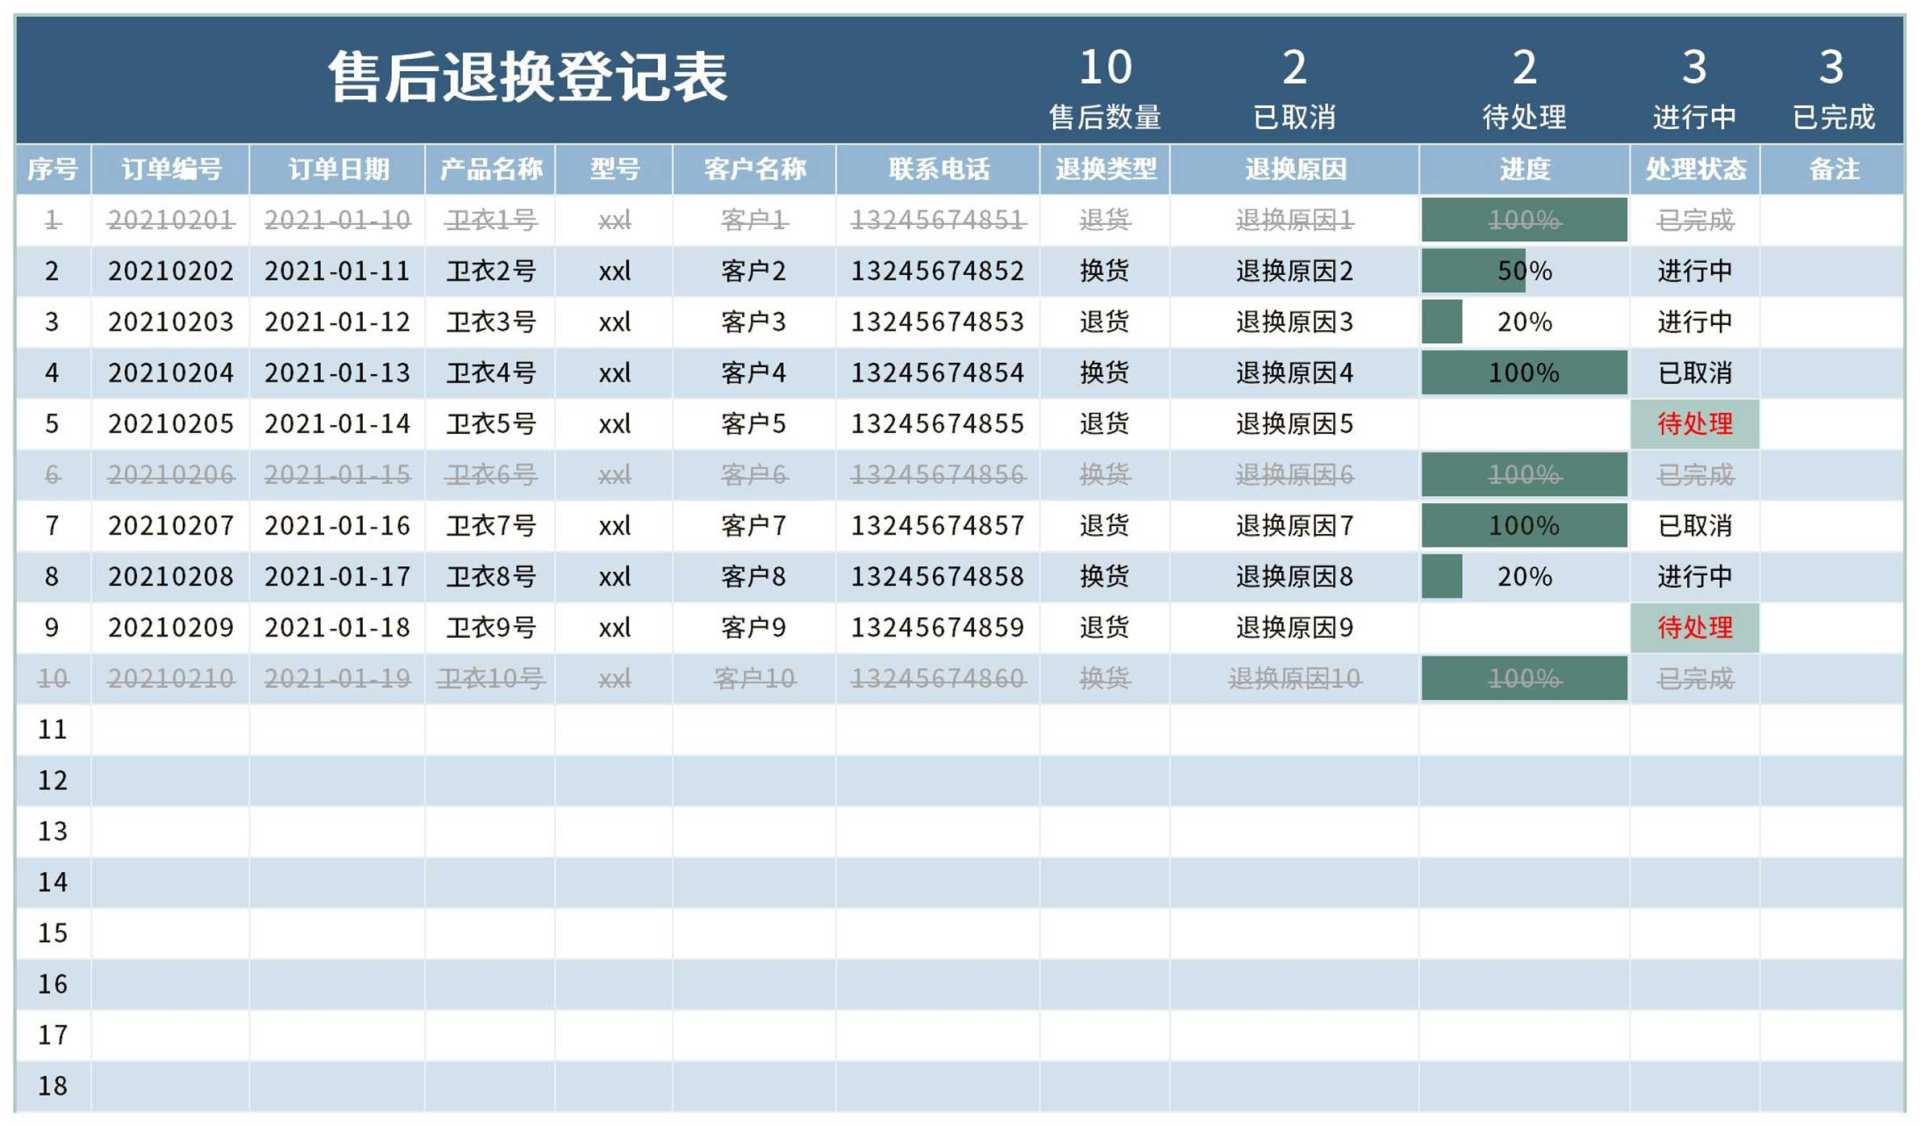Select the 卫衣3号 product cell
The width and height of the screenshot is (1920, 1126).
coord(490,321)
